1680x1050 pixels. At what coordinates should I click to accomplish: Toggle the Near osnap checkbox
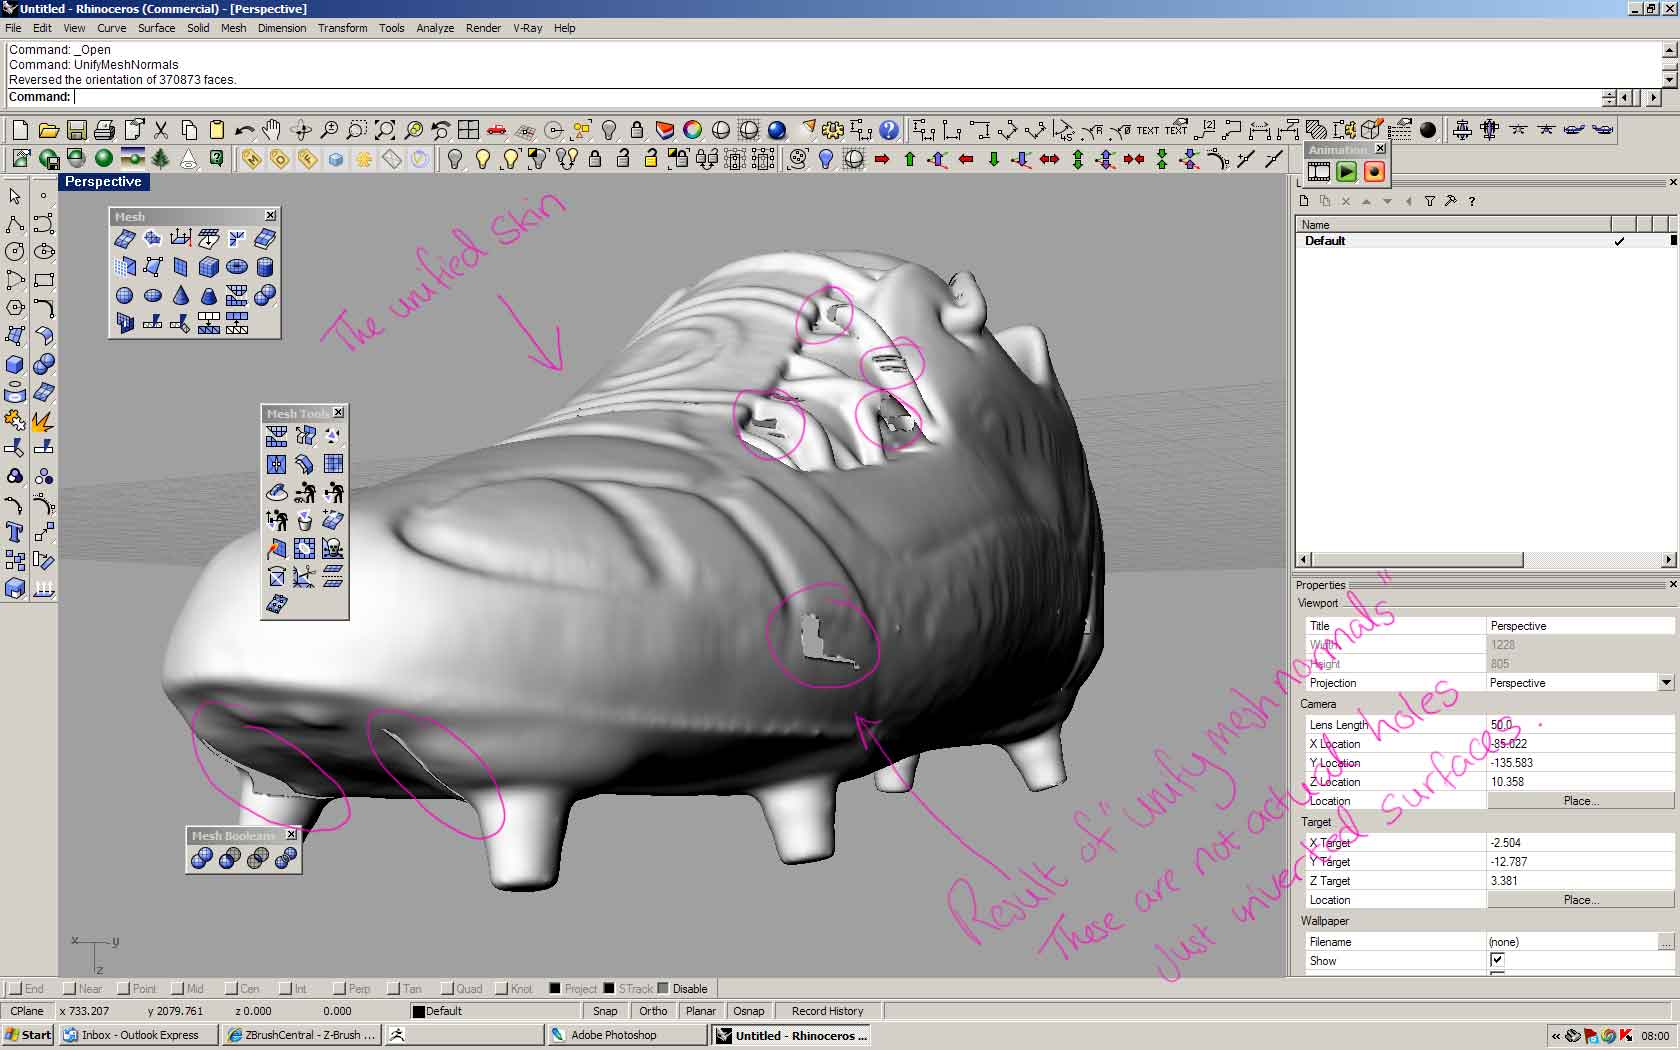tap(69, 989)
